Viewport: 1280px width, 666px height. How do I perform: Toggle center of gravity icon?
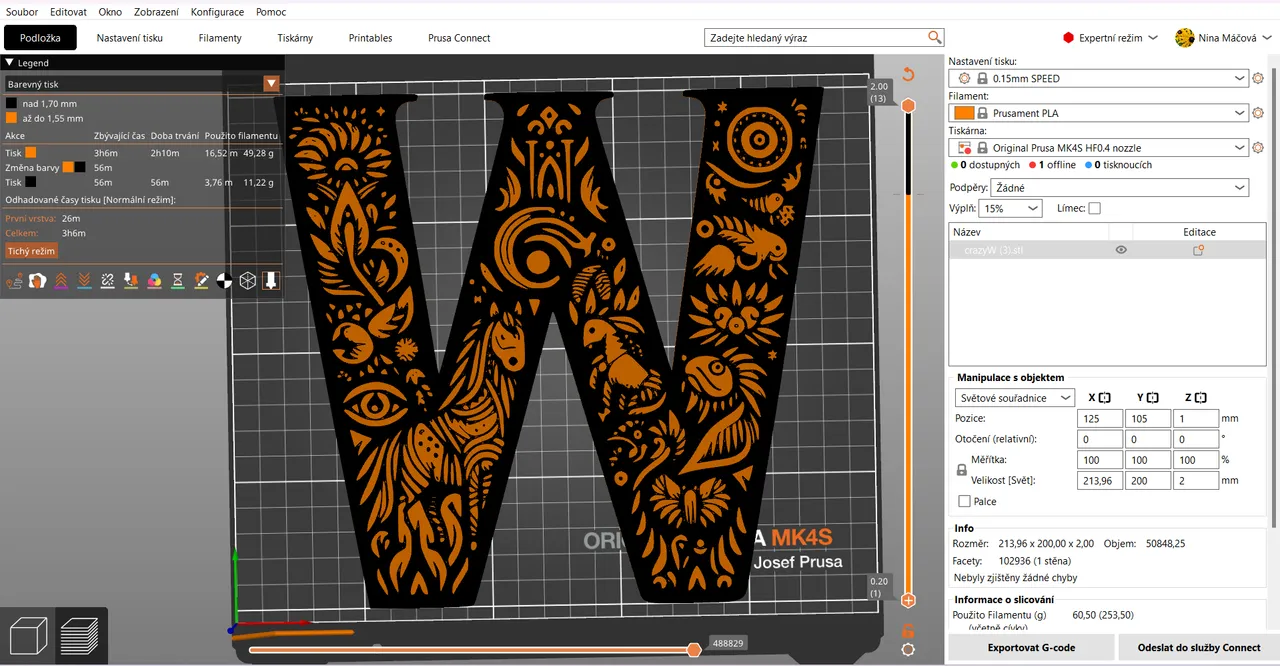point(224,281)
